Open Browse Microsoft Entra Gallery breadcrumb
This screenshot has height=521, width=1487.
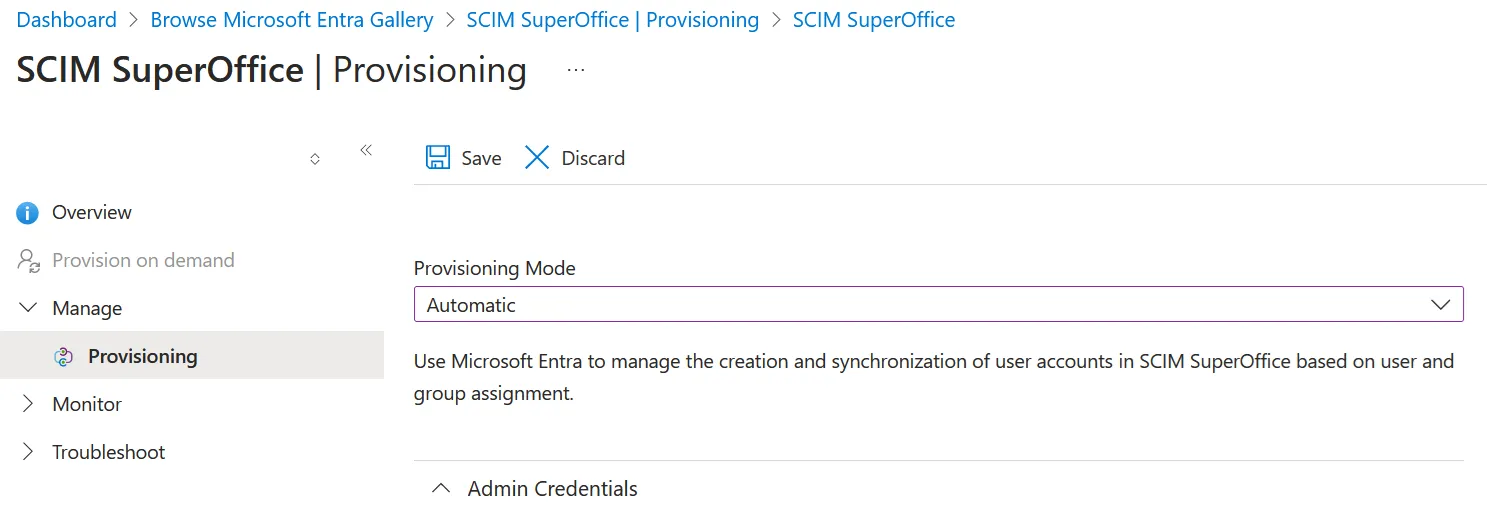click(x=292, y=20)
